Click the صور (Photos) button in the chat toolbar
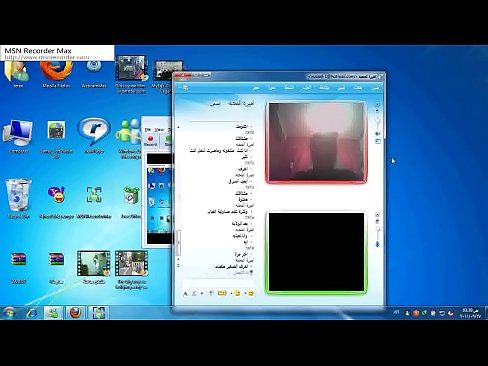Image resolution: width=488 pixels, height=366 pixels. 375,88
